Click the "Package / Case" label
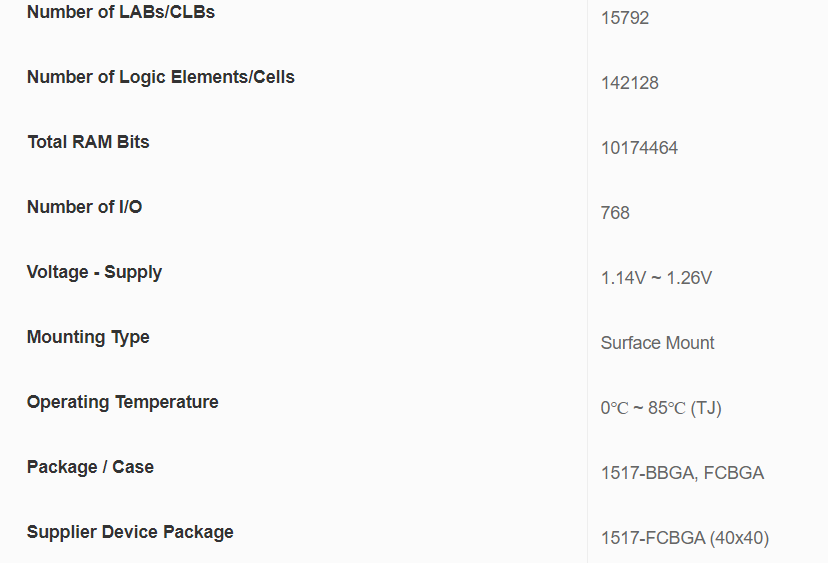The image size is (828, 563). [x=90, y=467]
